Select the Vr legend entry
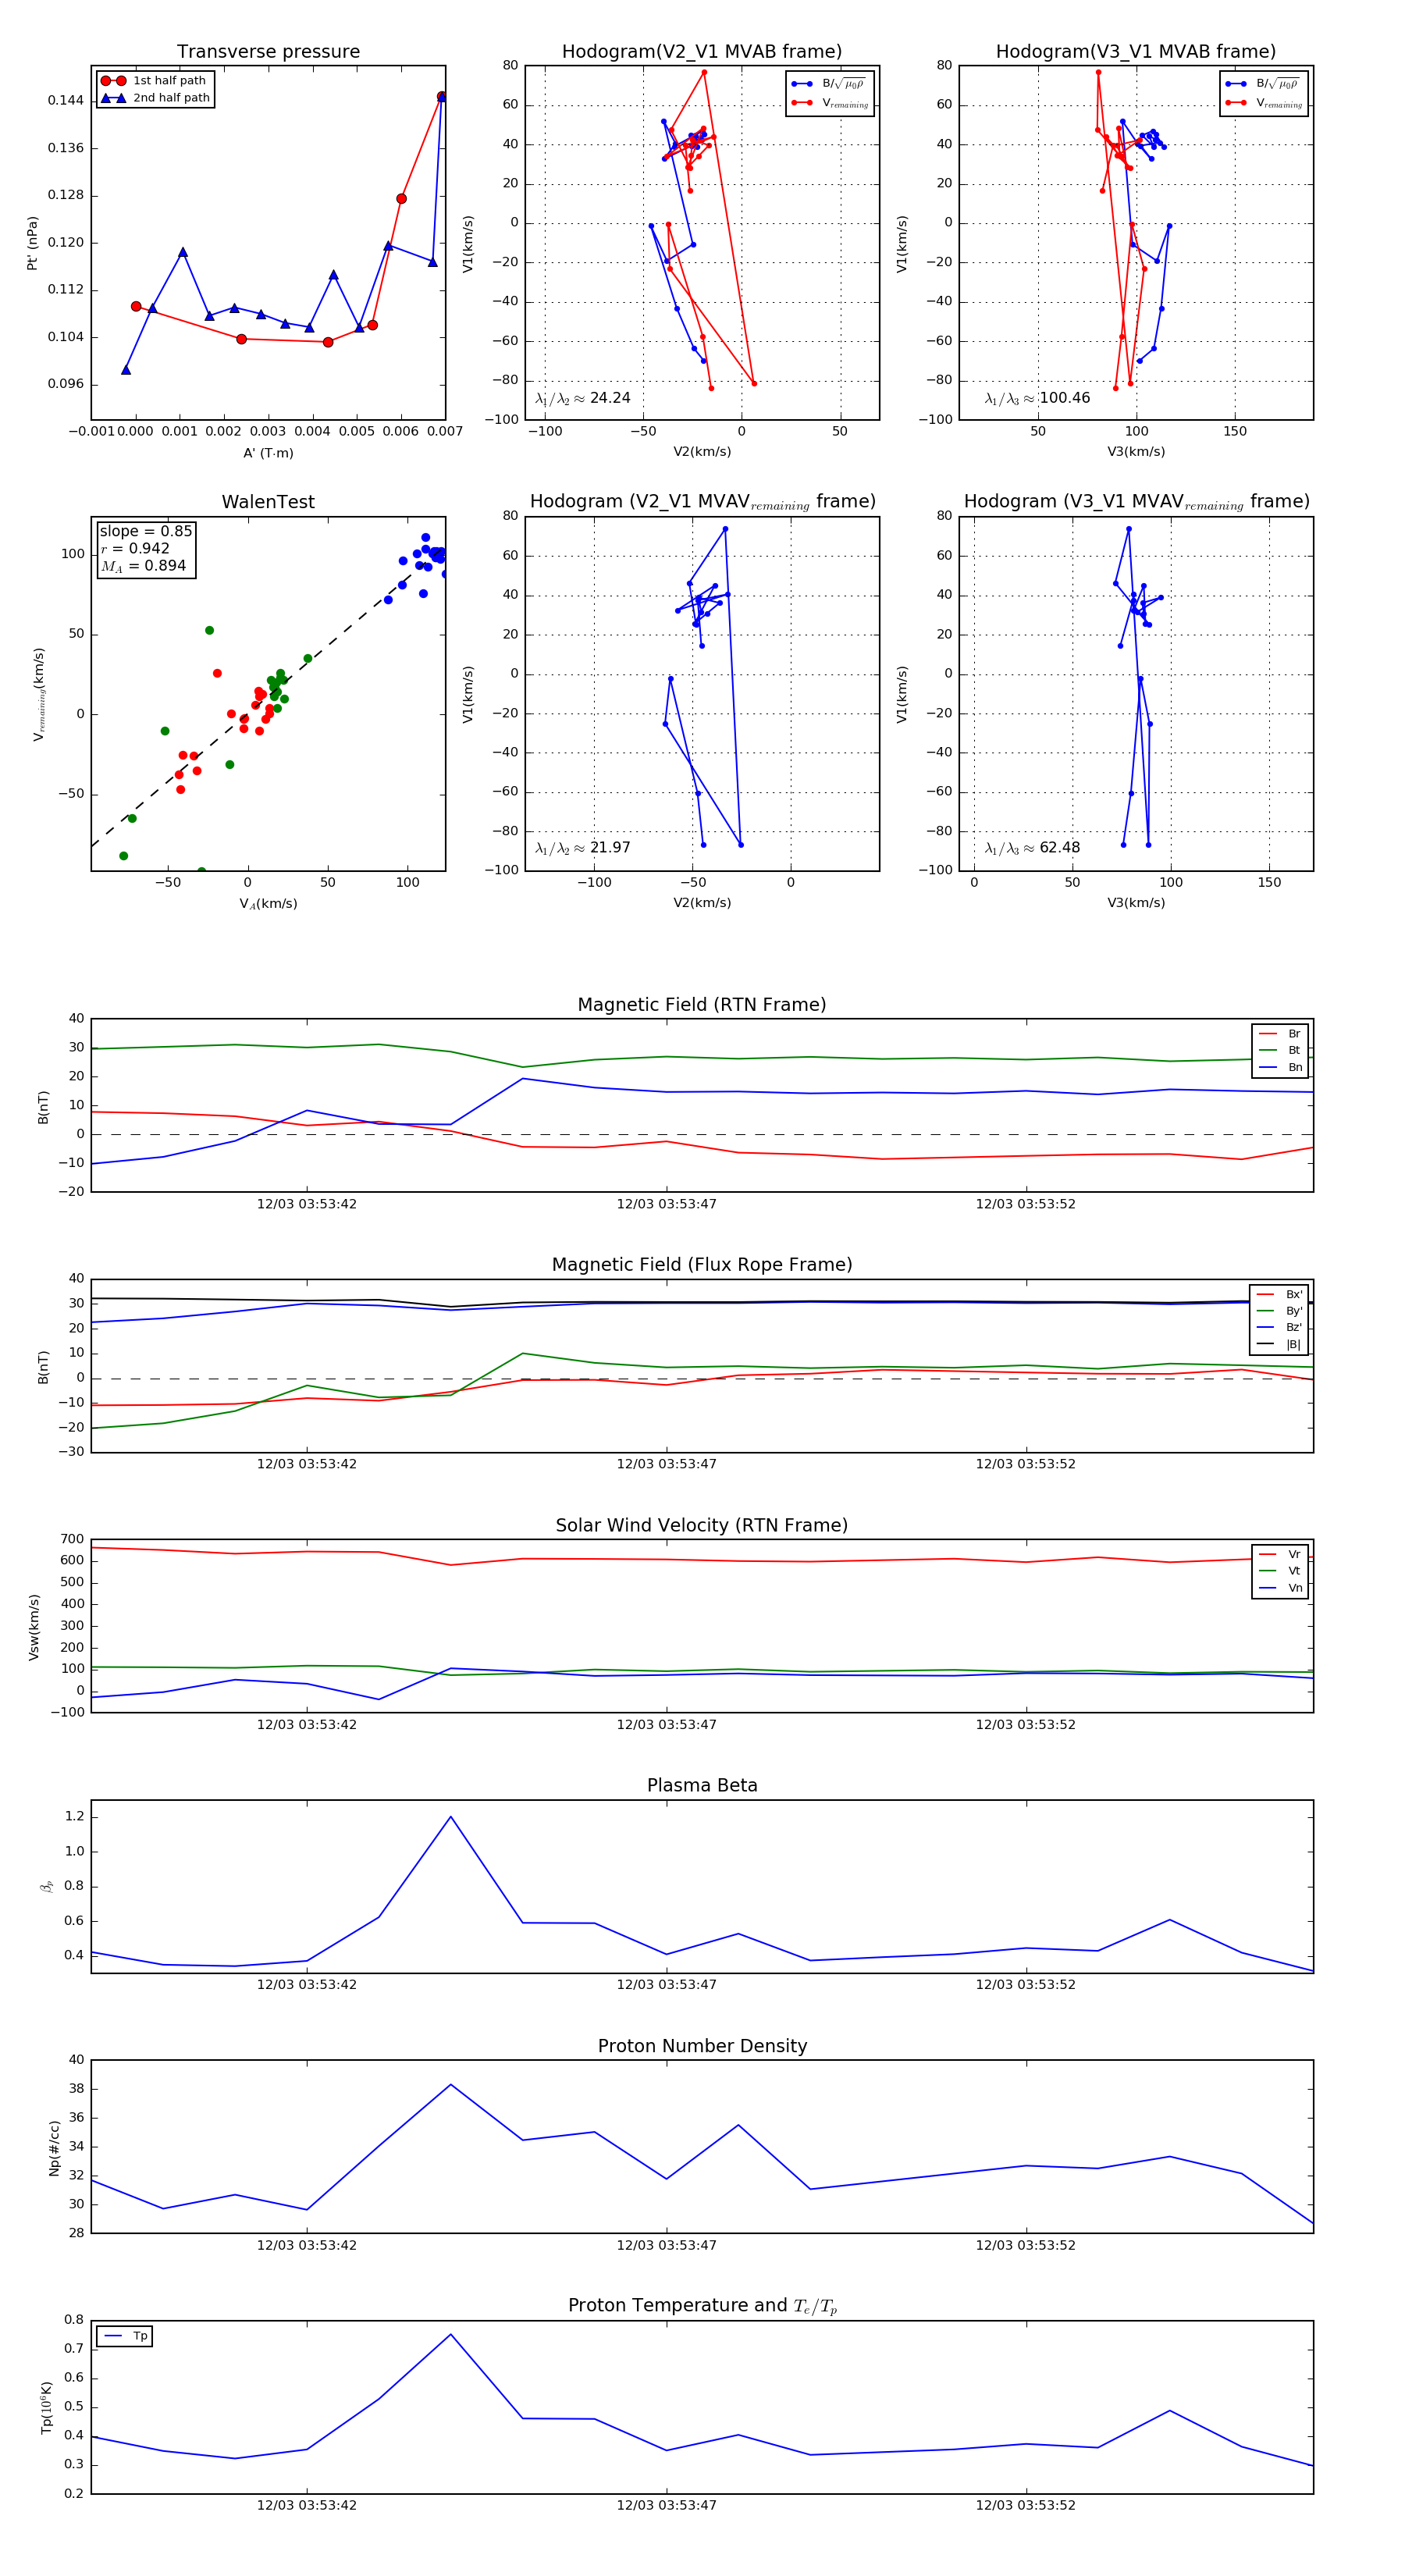Screen dimensions: 1405x2576 pos(1280,1555)
